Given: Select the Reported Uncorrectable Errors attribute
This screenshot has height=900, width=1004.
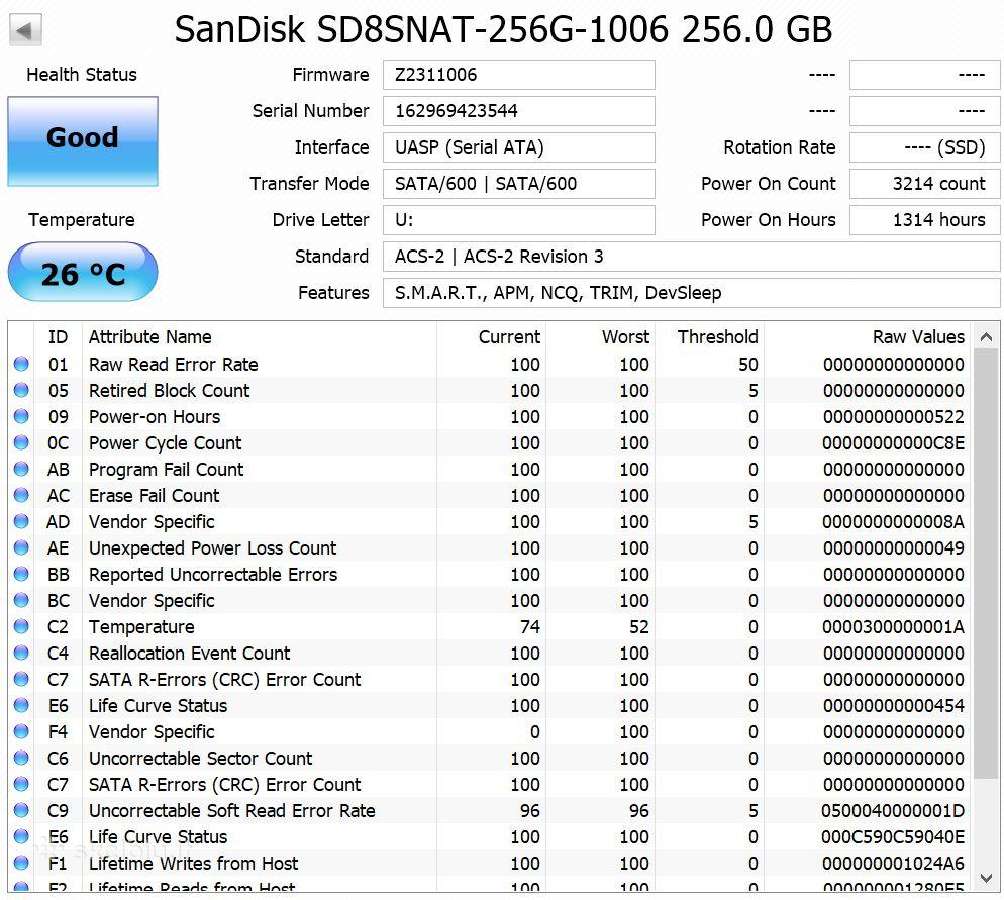Looking at the screenshot, I should click(491, 574).
